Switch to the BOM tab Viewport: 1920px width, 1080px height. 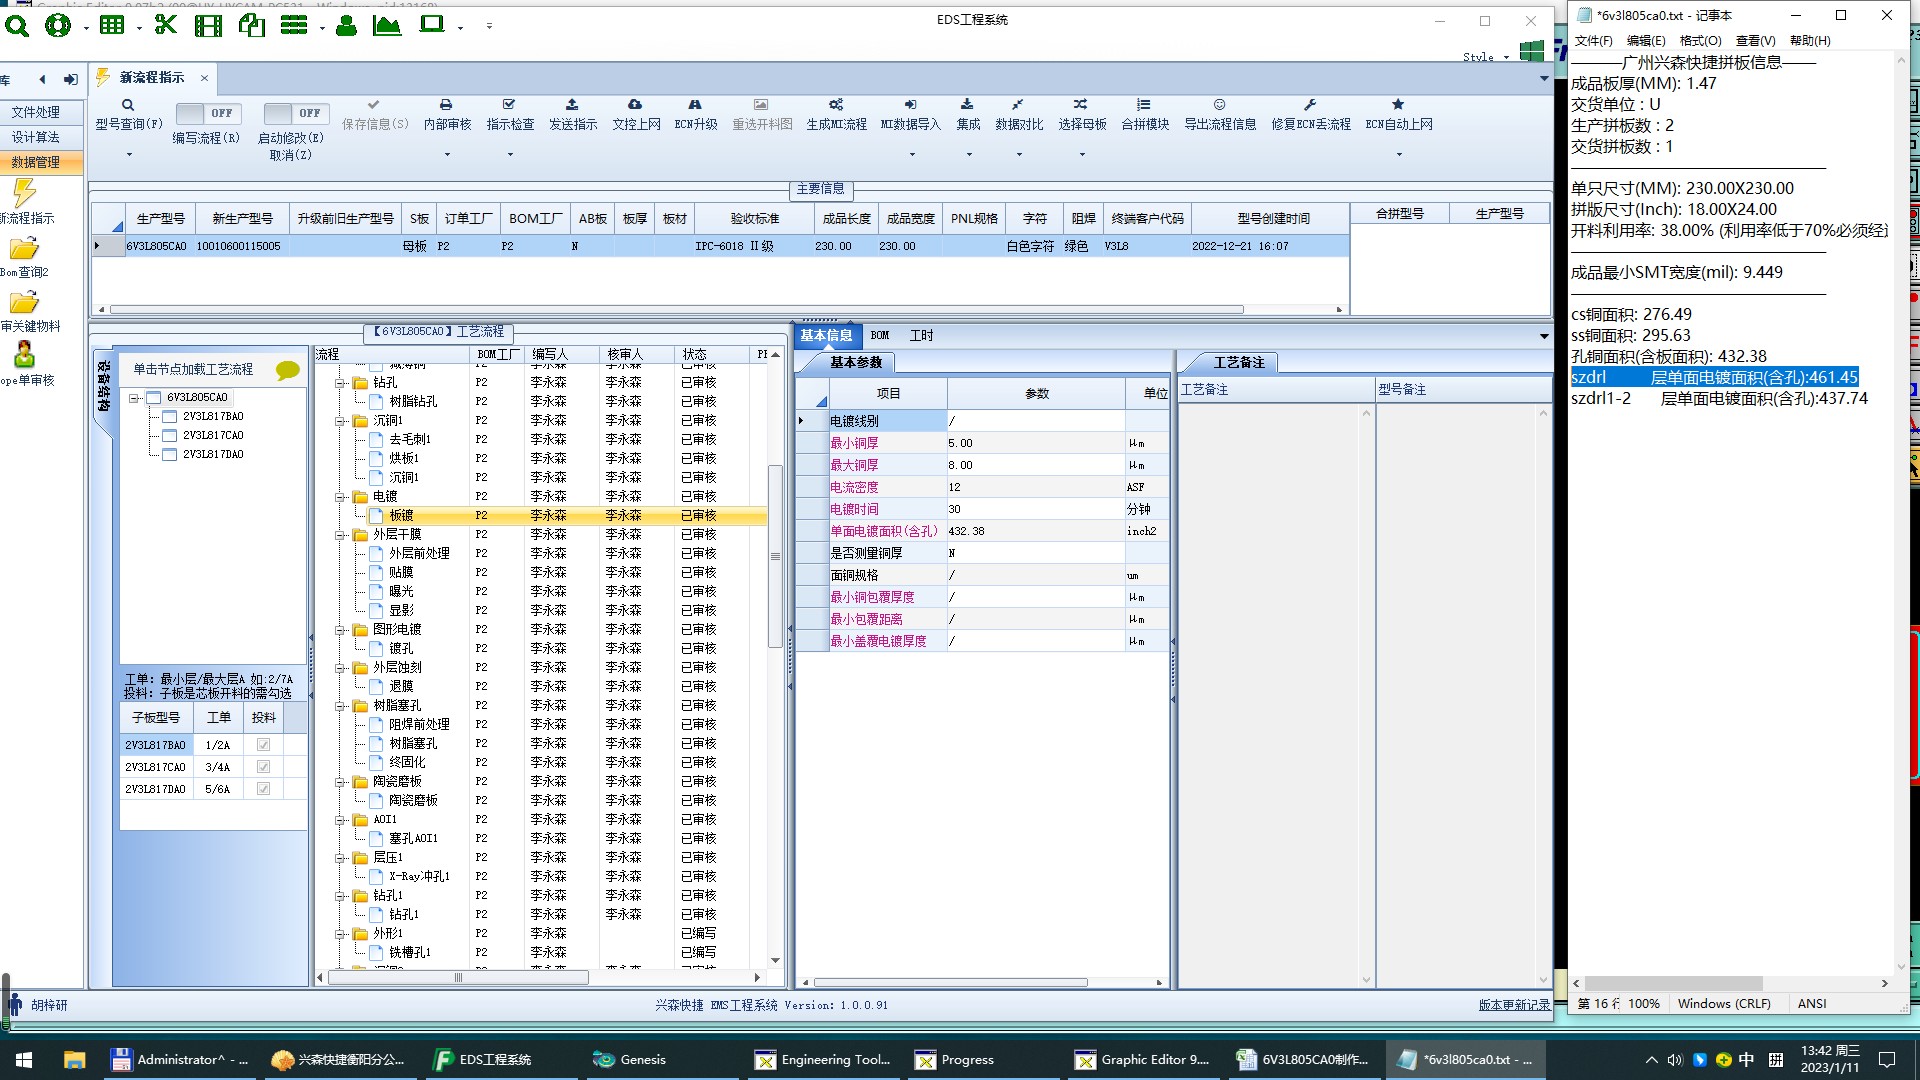pos(879,336)
